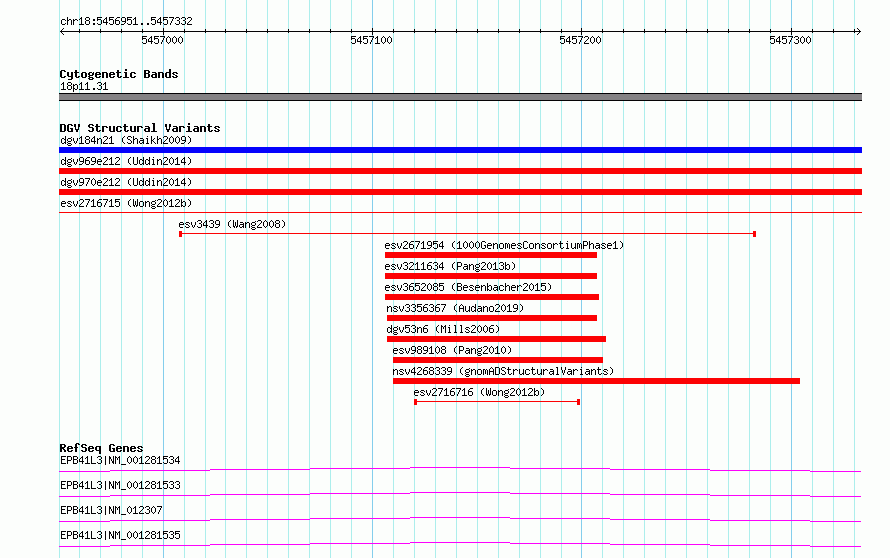The width and height of the screenshot is (890, 558).
Task: Click the esv3652085 red variant bar
Action: tap(492, 297)
